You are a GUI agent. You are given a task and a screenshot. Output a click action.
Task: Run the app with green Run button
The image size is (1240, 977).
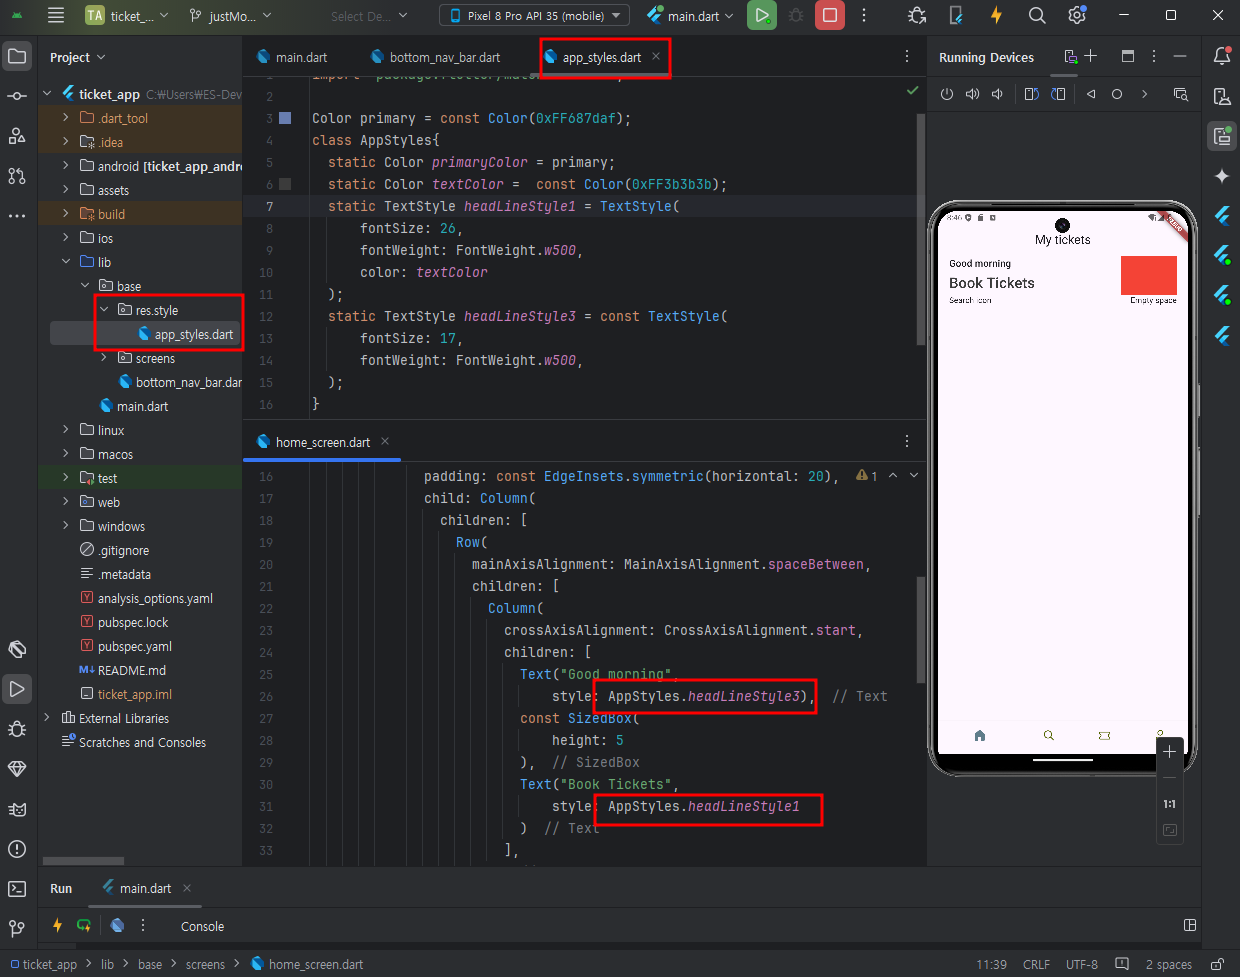click(x=762, y=15)
